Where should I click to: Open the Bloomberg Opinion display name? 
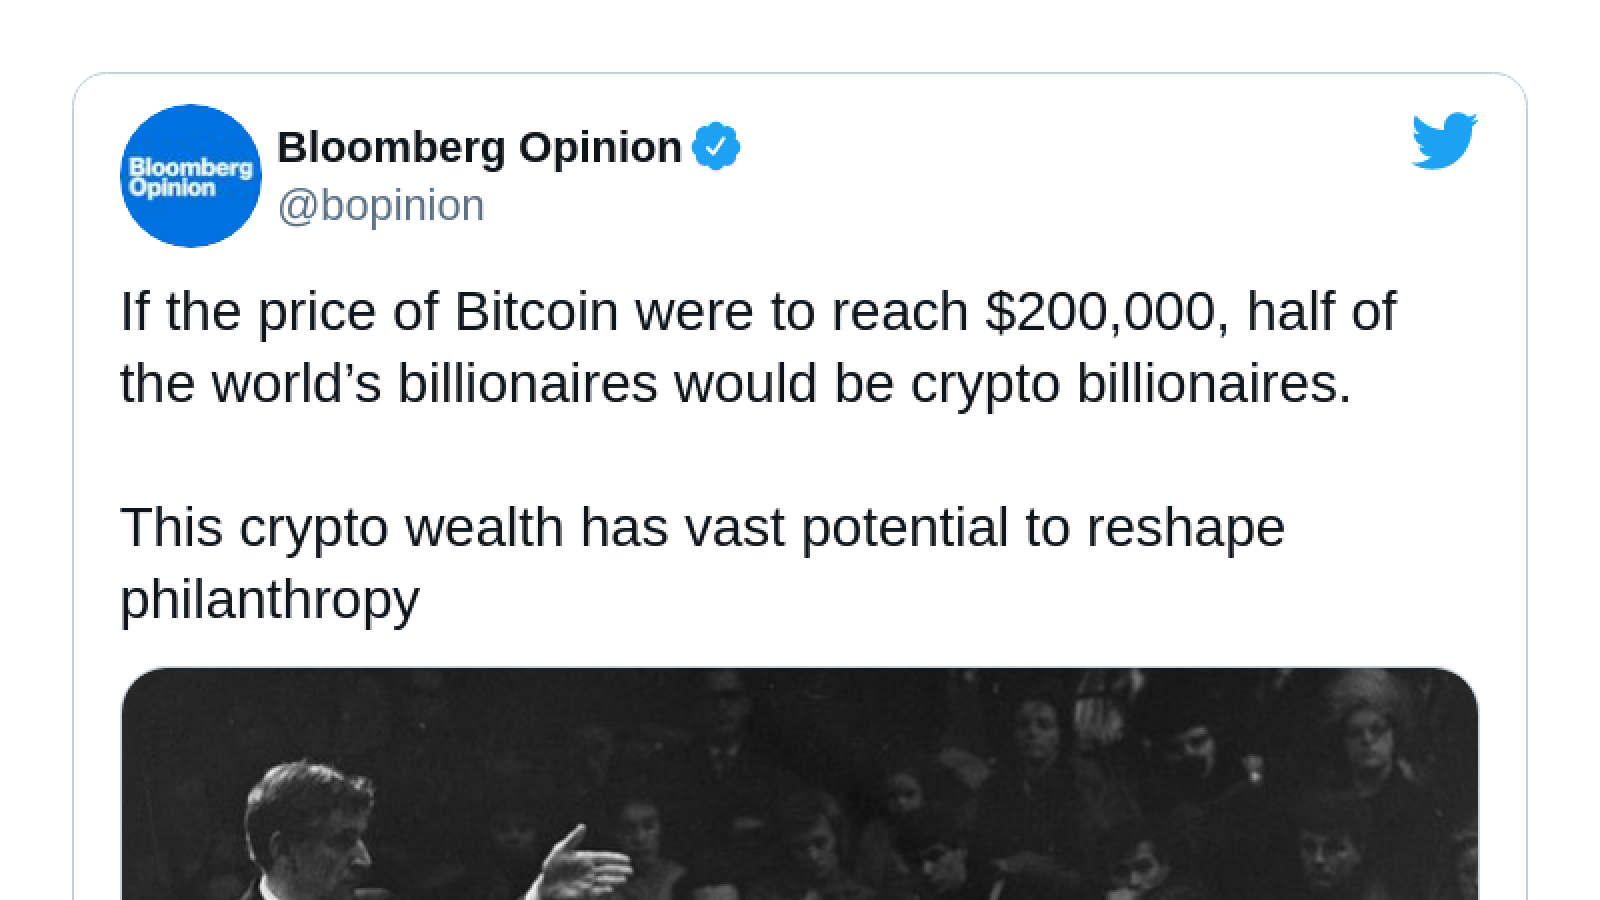pyautogui.click(x=479, y=147)
